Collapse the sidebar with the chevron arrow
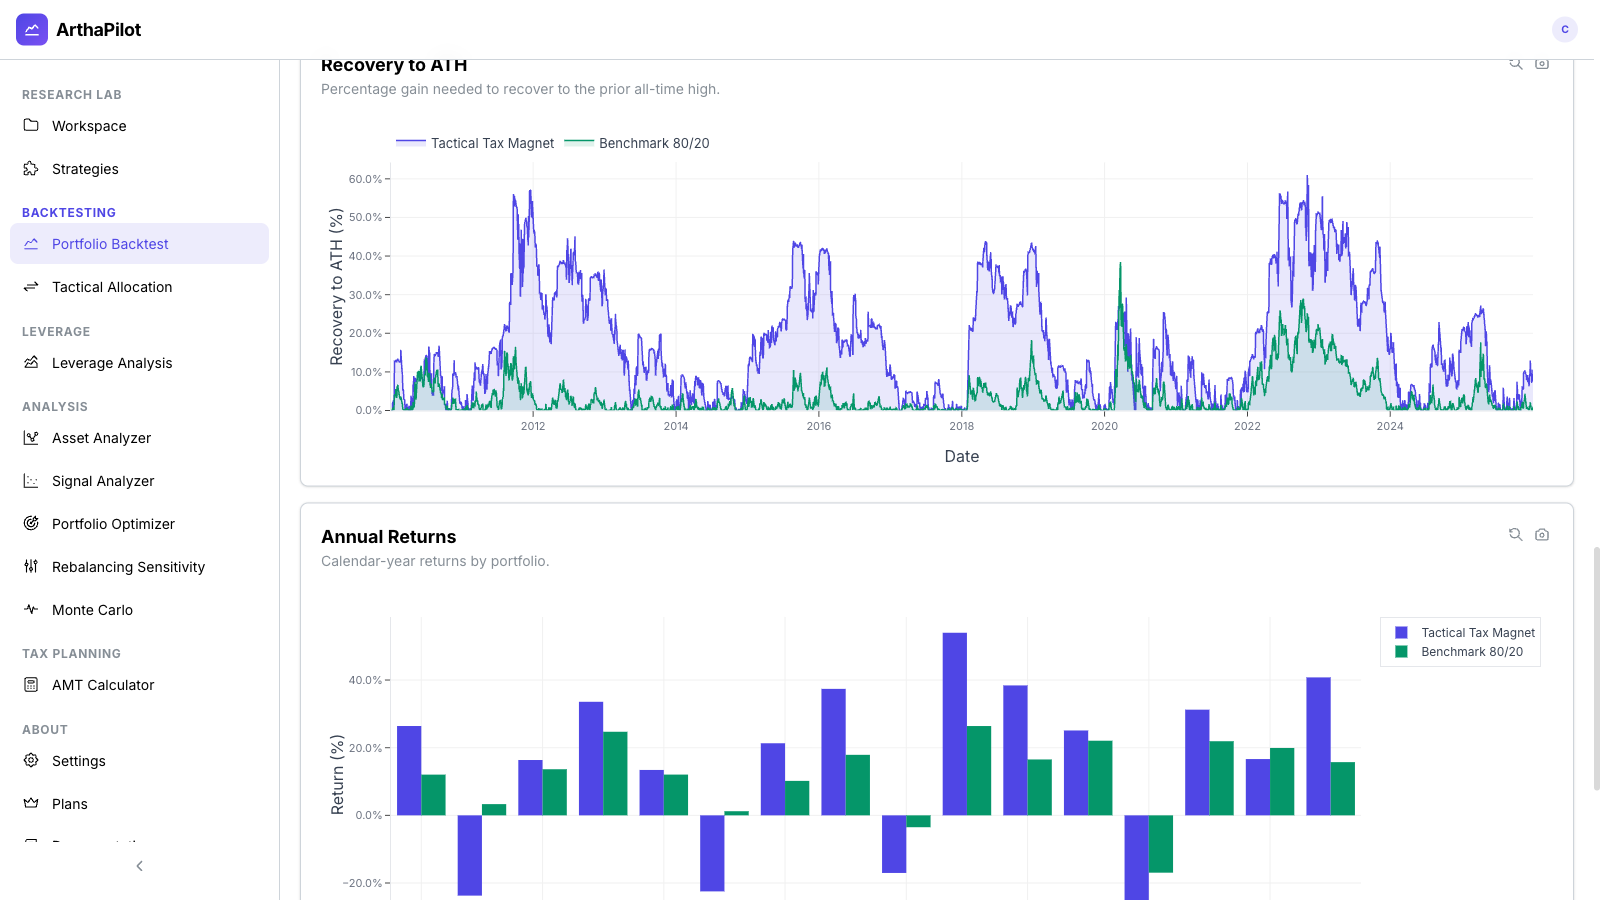The width and height of the screenshot is (1600, 900). pos(139,866)
